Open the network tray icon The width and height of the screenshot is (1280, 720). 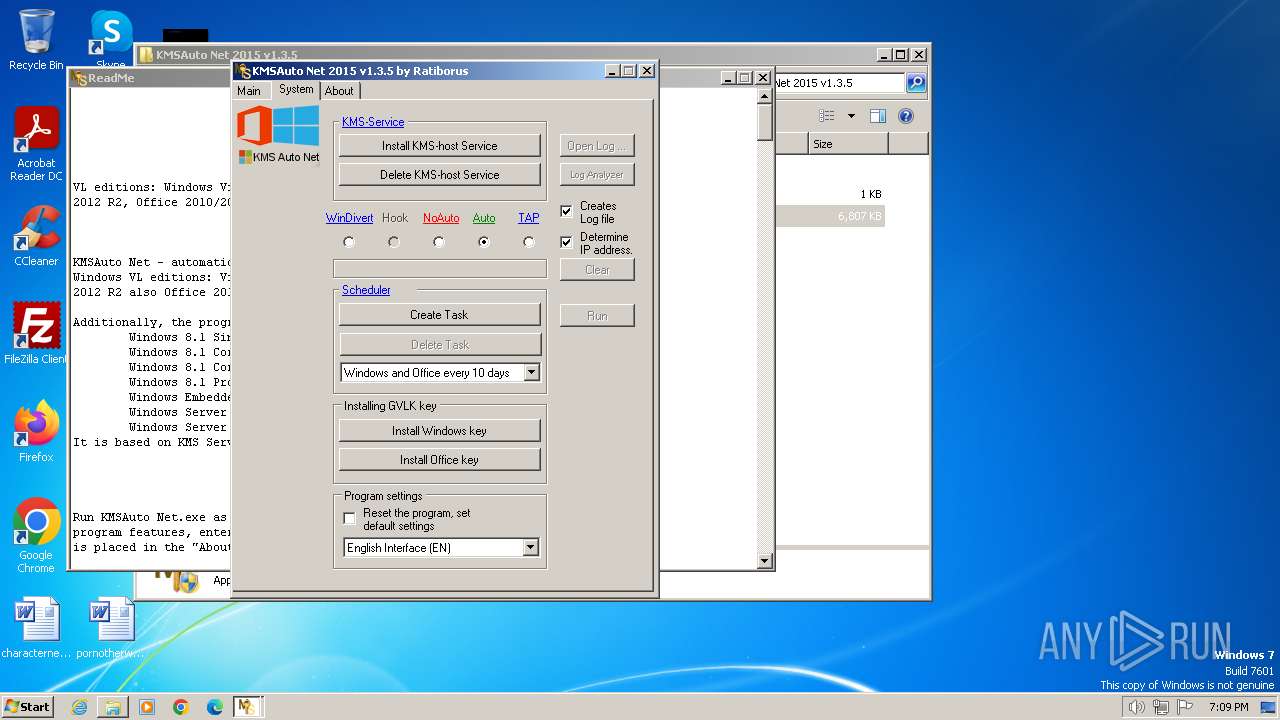pos(1161,707)
